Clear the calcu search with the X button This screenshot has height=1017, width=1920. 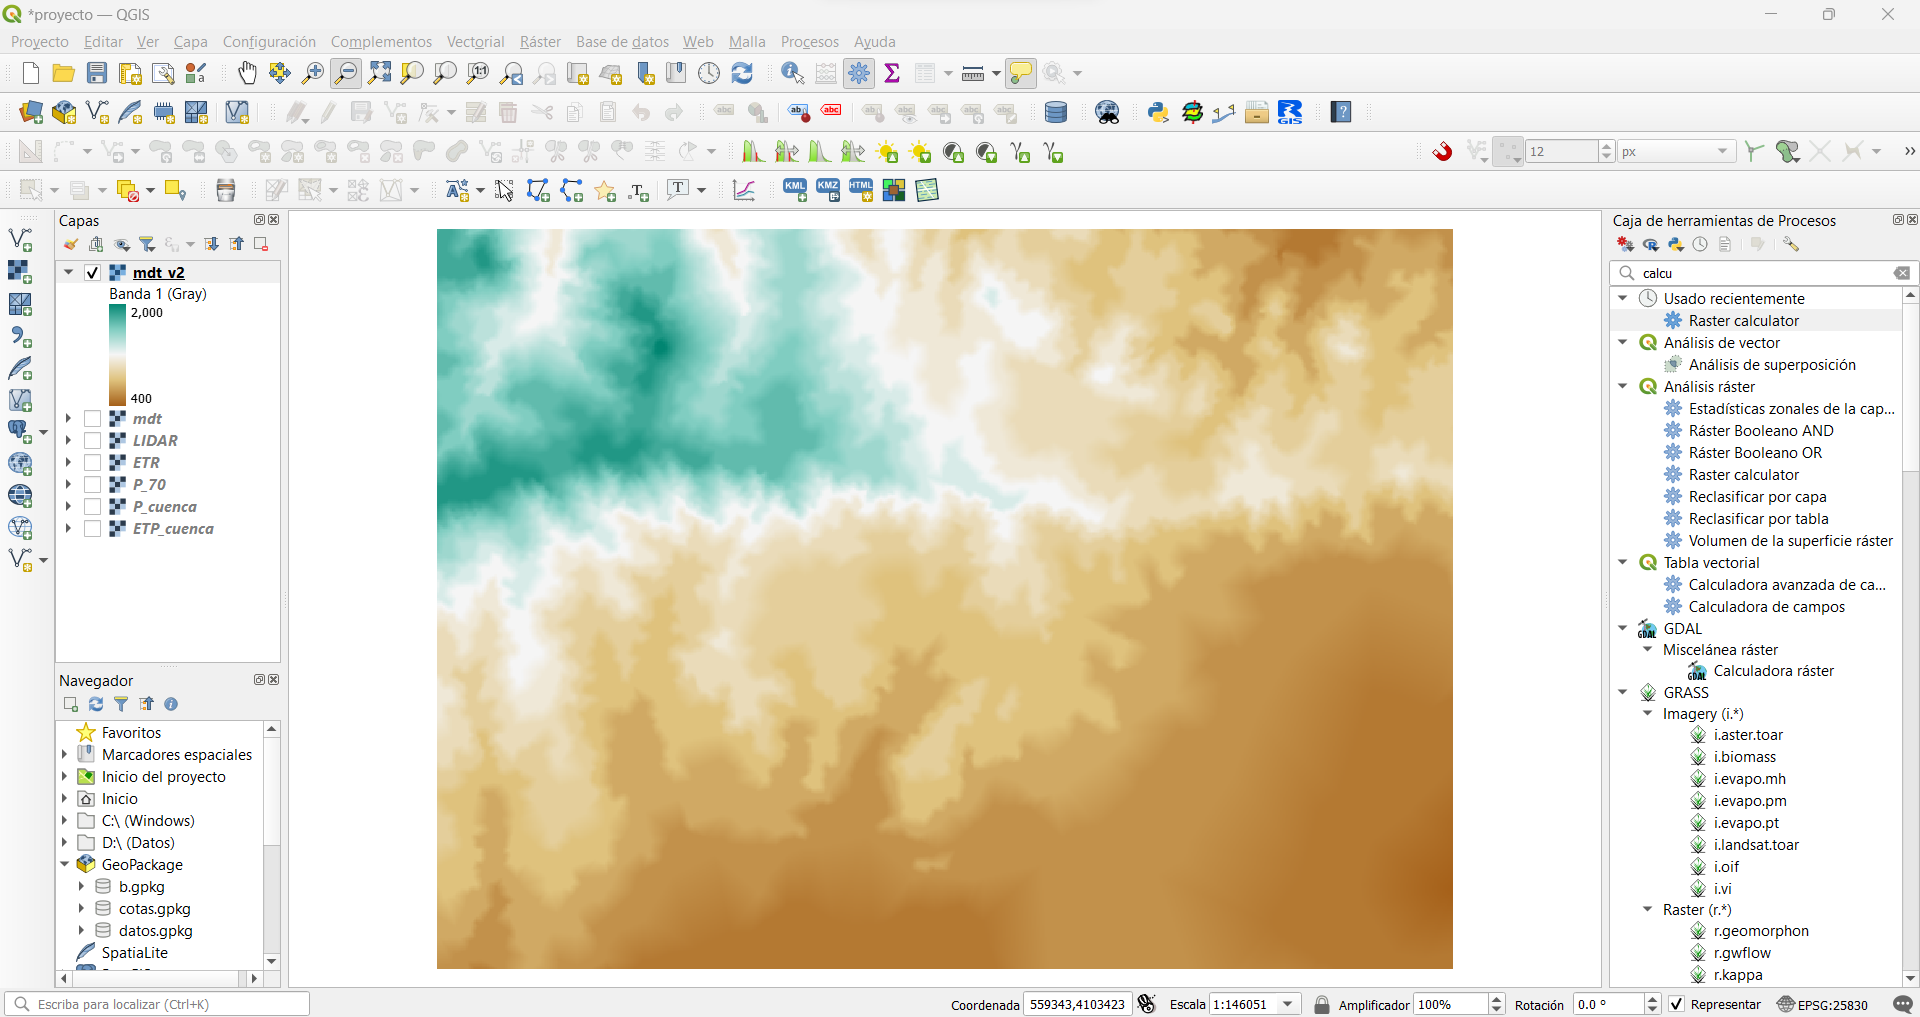click(1903, 273)
